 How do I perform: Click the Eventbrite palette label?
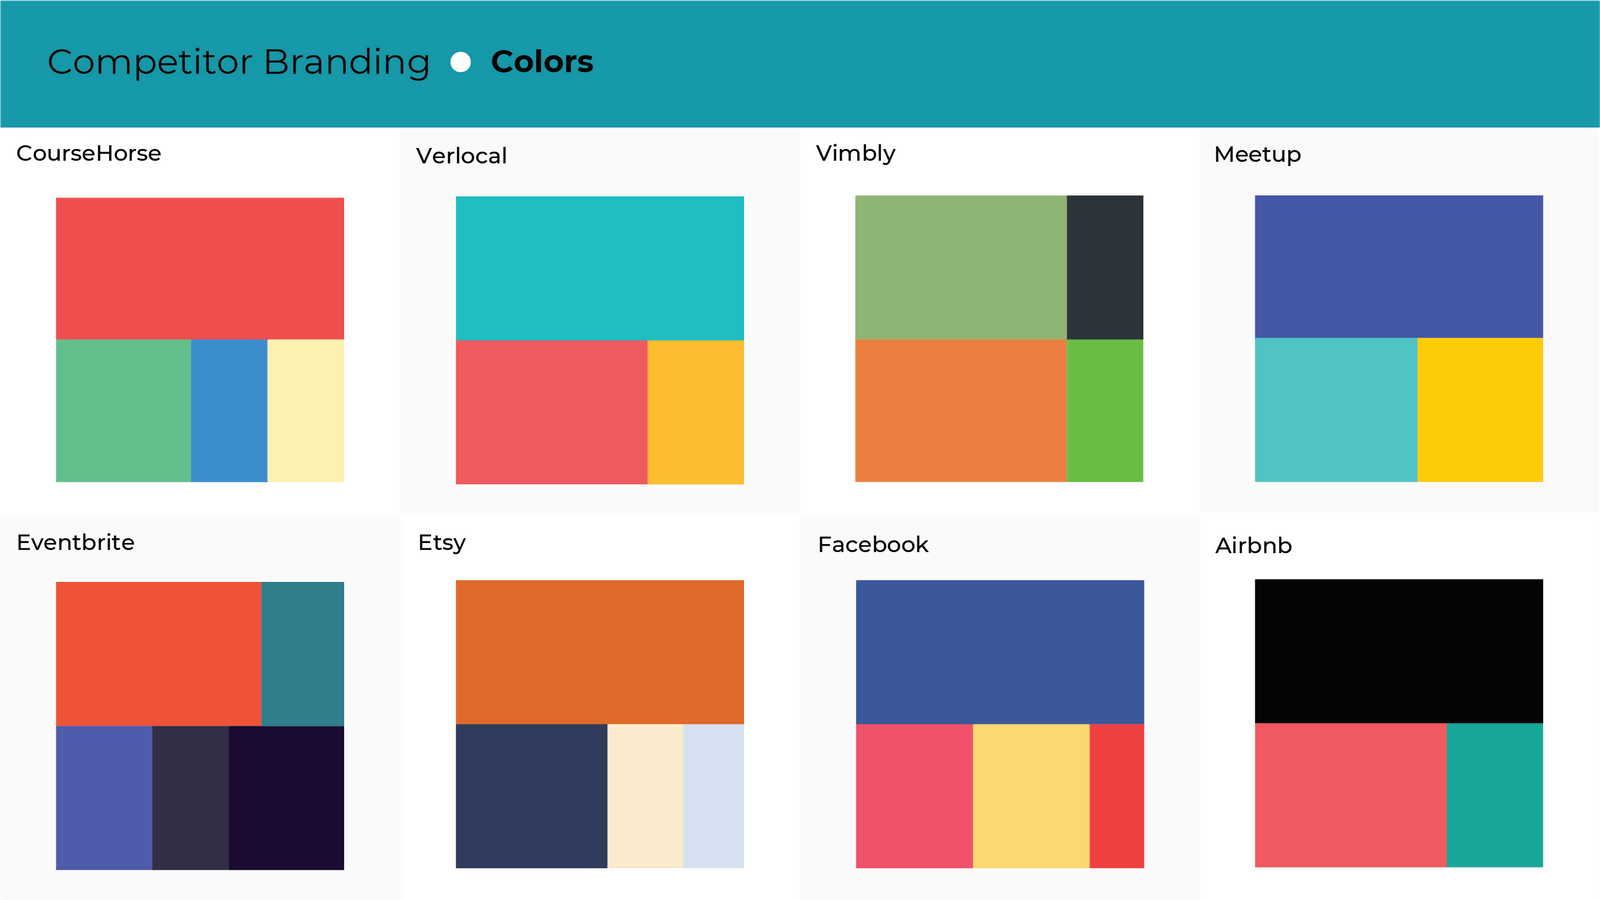pyautogui.click(x=76, y=542)
